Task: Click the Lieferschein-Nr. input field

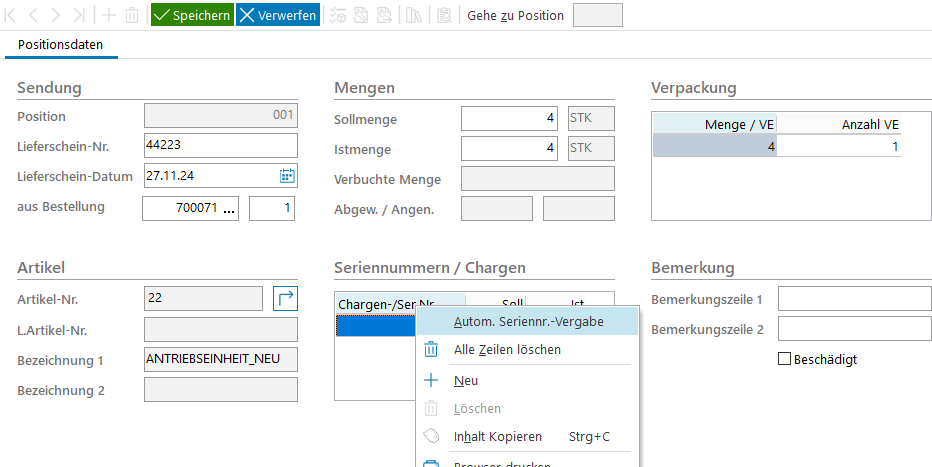Action: pyautogui.click(x=221, y=145)
